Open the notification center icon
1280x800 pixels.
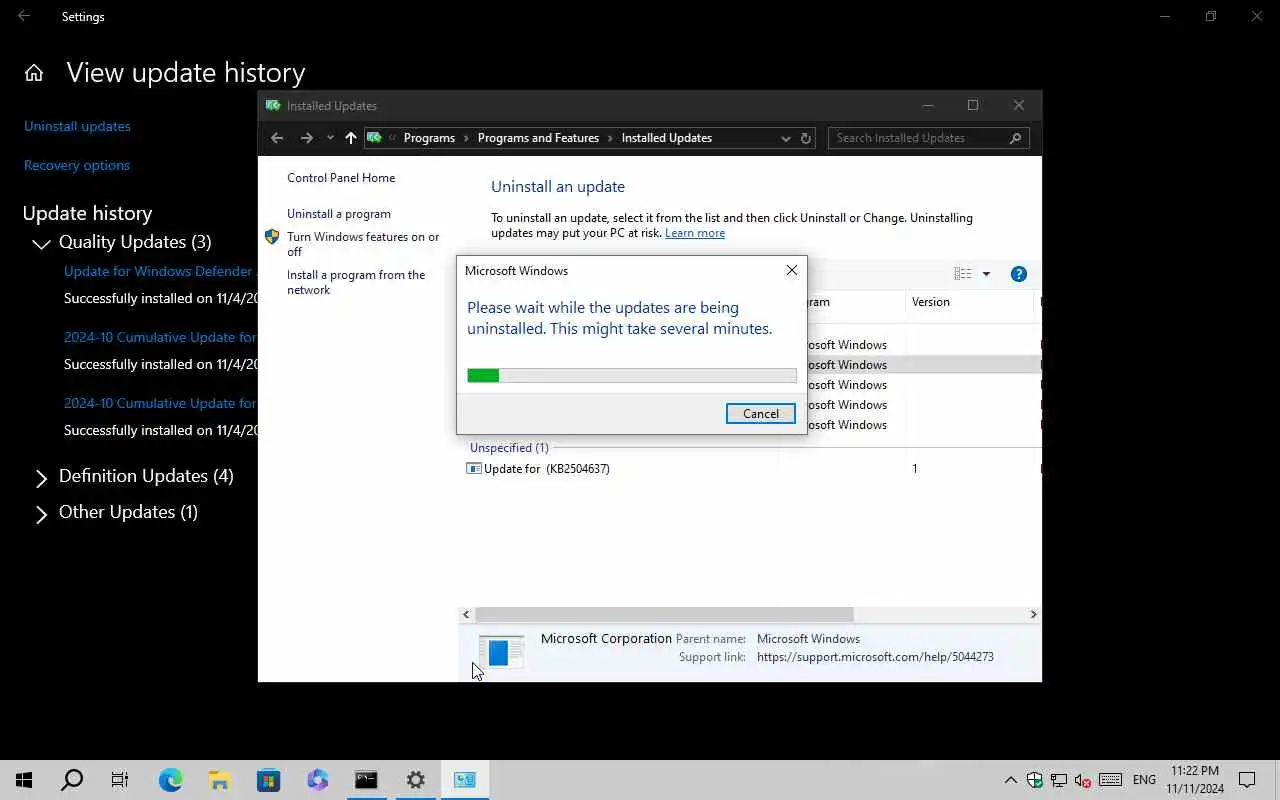tap(1247, 780)
